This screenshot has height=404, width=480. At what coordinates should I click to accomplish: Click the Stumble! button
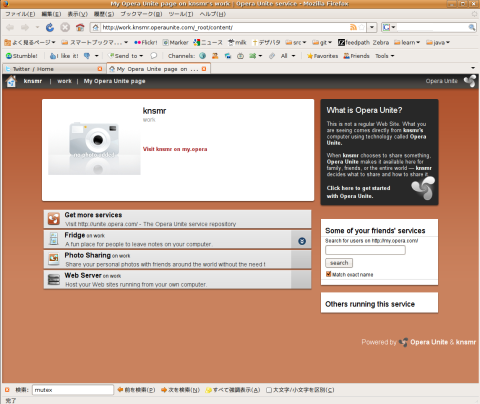(22, 56)
